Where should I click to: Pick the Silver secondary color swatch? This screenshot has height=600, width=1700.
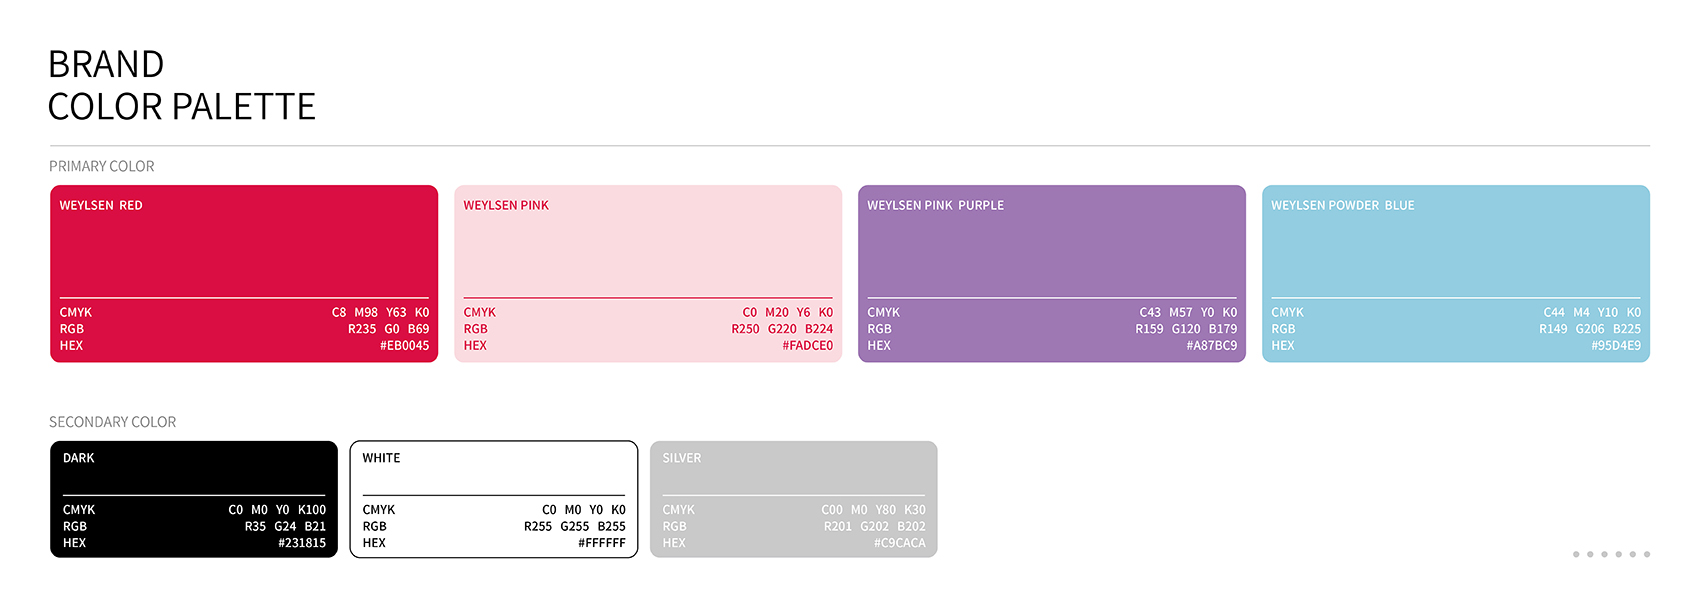794,475
